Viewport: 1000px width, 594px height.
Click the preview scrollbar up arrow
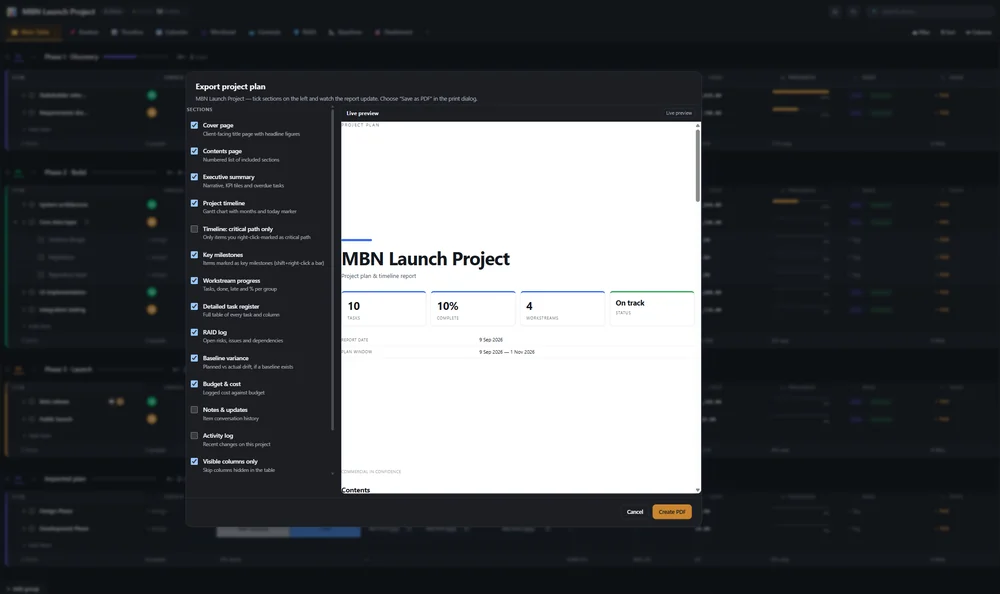click(x=698, y=125)
